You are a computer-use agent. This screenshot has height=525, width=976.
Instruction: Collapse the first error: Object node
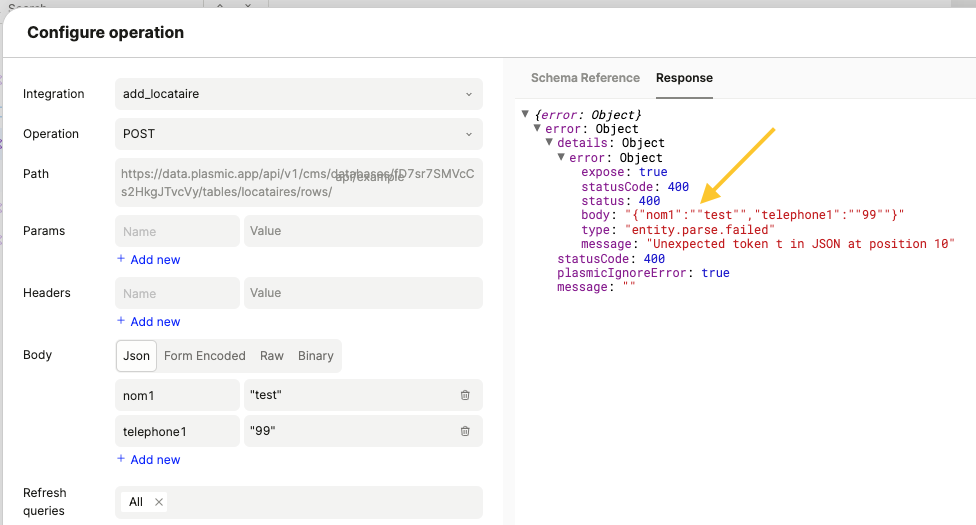coord(538,129)
